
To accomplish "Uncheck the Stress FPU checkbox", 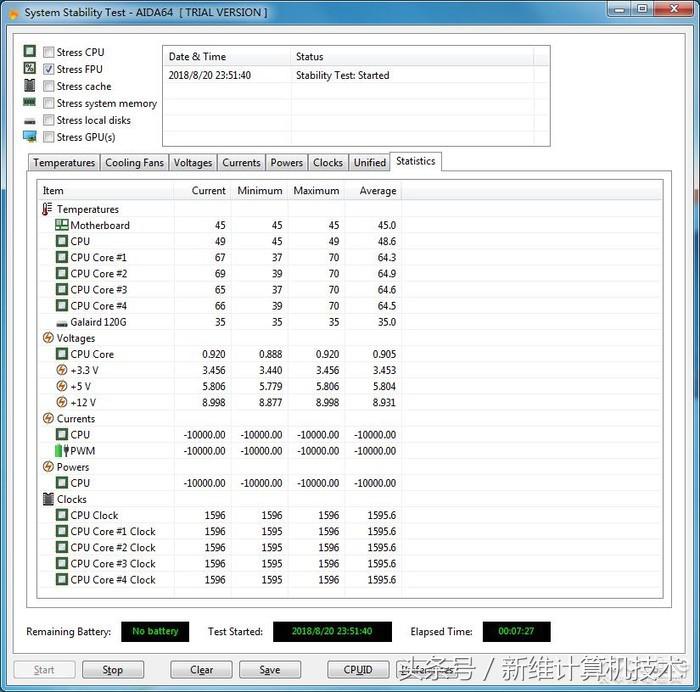I will pos(49,69).
